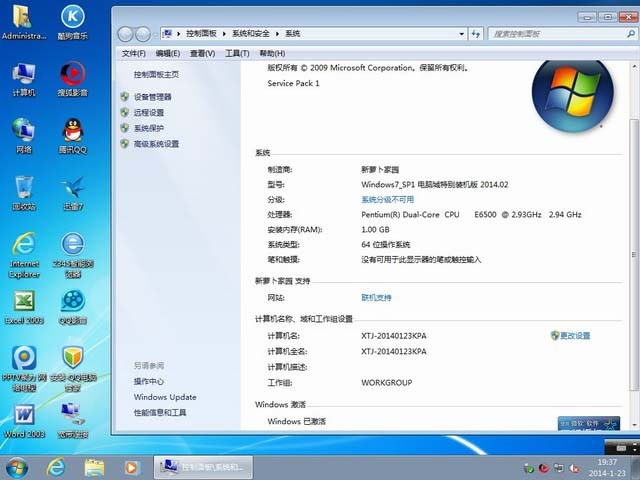Open 远程设置 link
The height and width of the screenshot is (480, 640).
click(149, 113)
